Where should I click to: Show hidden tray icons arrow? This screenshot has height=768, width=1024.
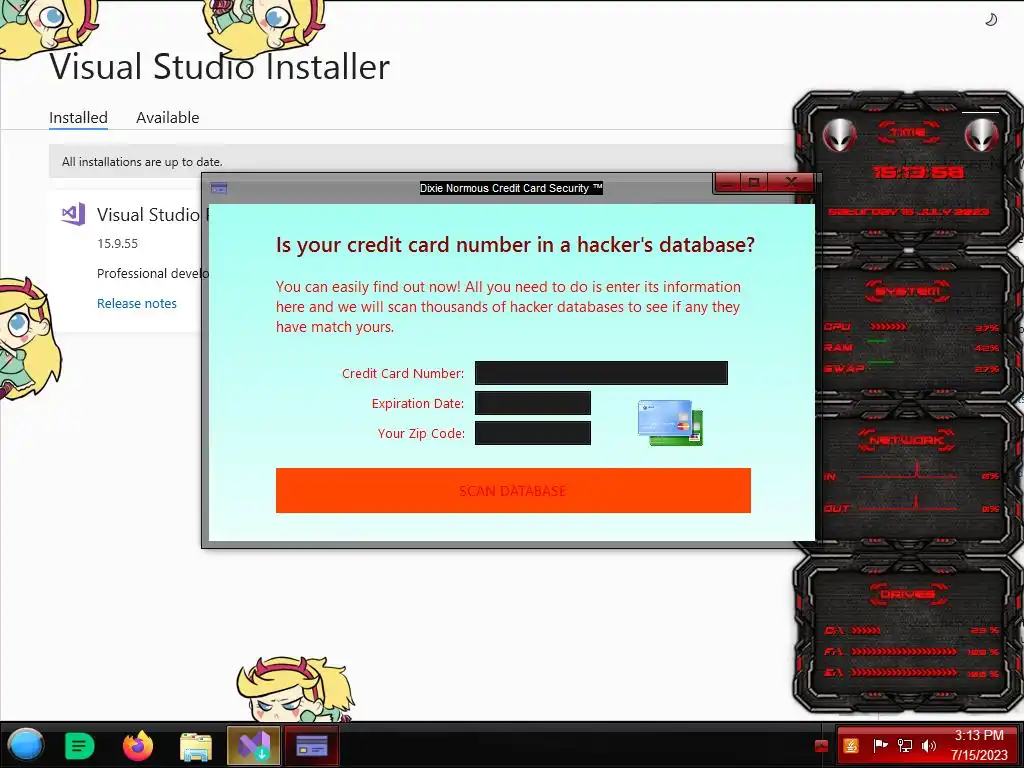(x=822, y=746)
